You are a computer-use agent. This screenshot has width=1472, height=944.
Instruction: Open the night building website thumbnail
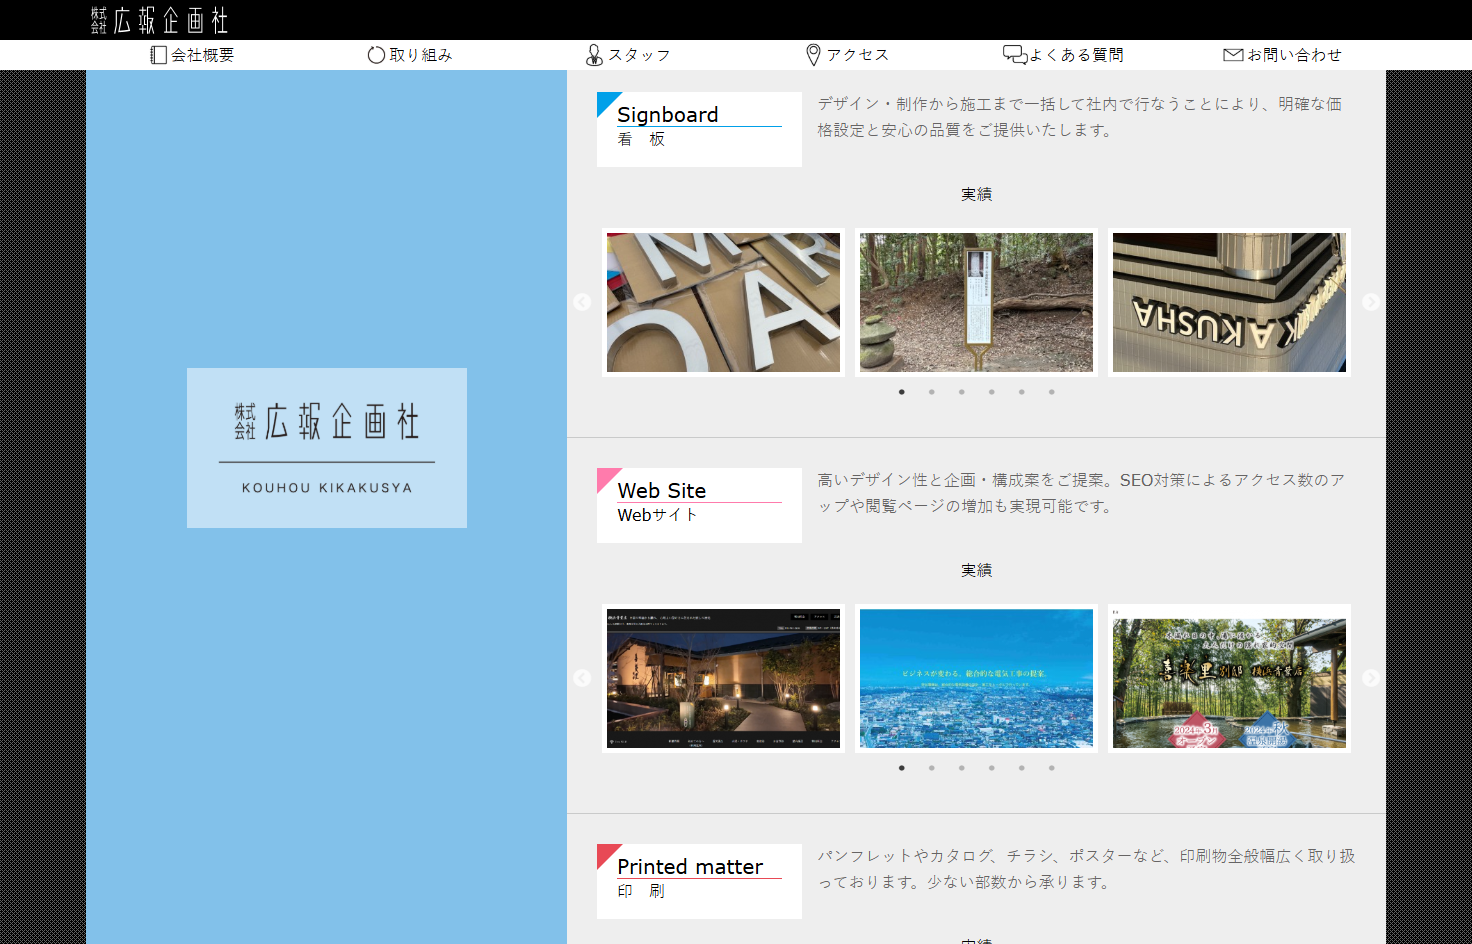click(x=723, y=678)
